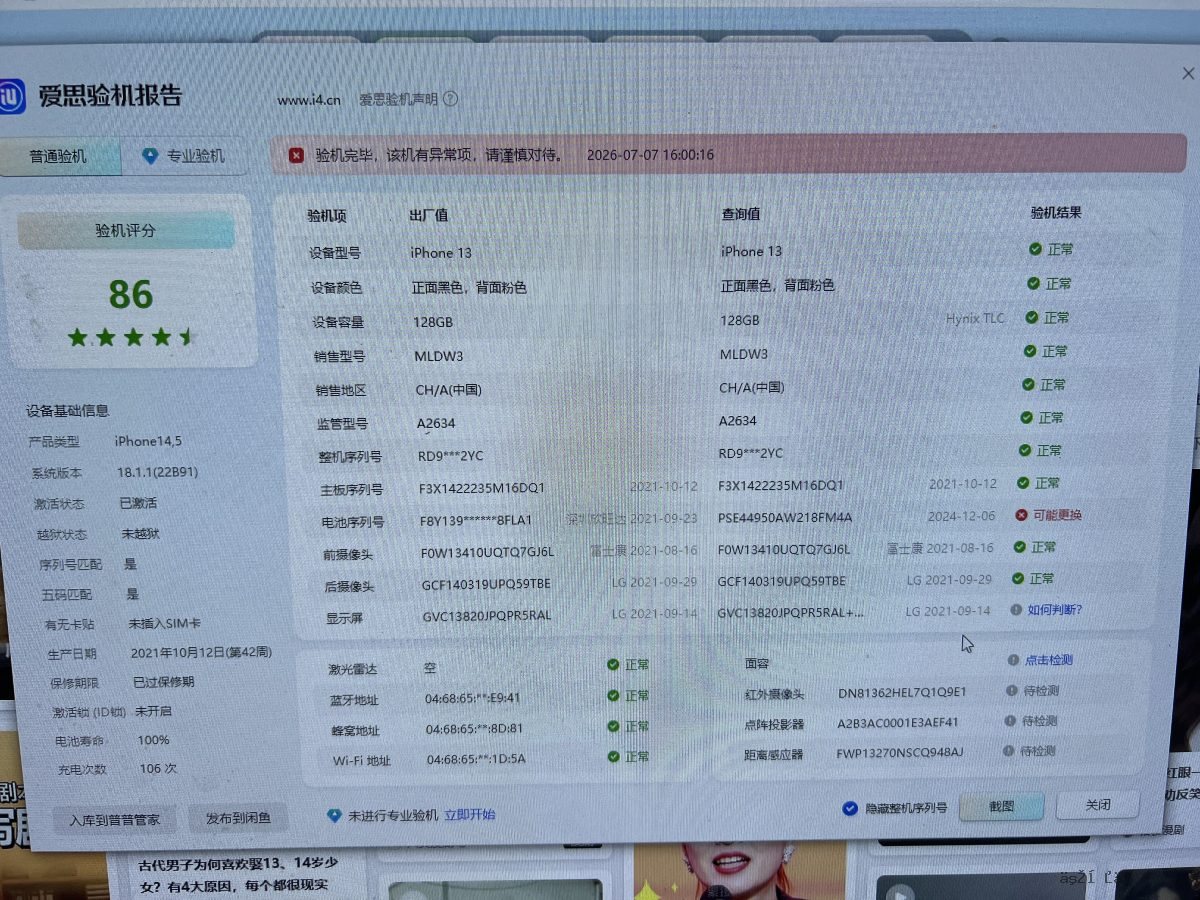1200x900 pixels.
Task: Click the diamond icon on 专业验机 tab
Action: click(150, 156)
